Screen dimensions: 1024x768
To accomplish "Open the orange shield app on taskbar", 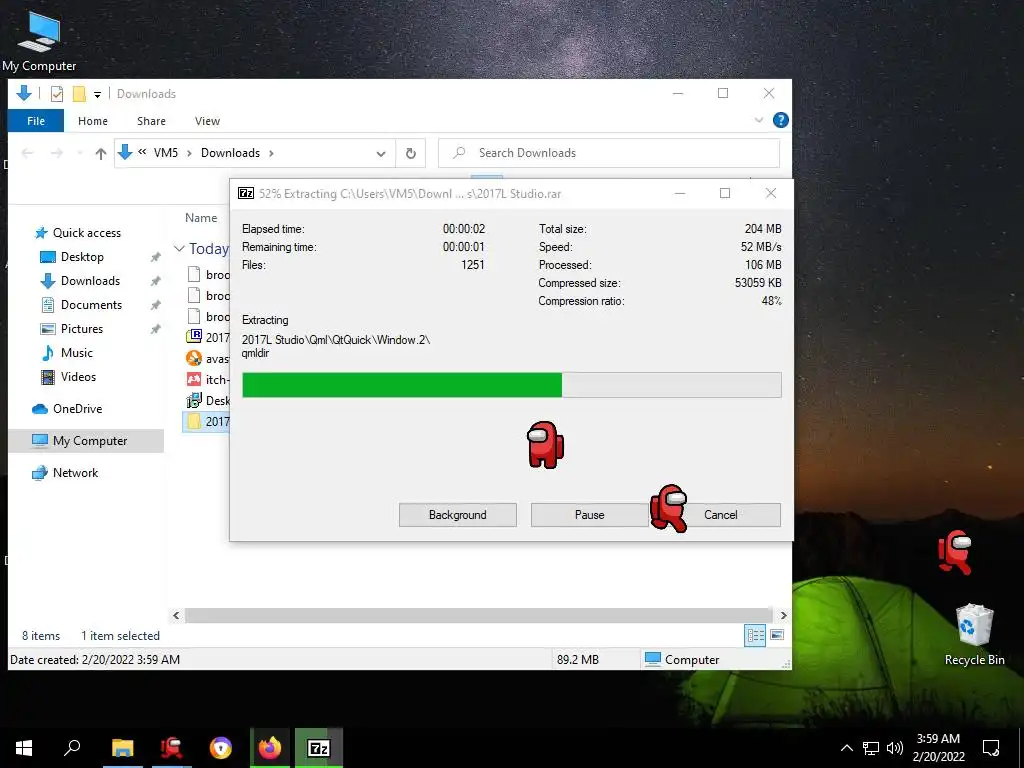I will [x=221, y=748].
